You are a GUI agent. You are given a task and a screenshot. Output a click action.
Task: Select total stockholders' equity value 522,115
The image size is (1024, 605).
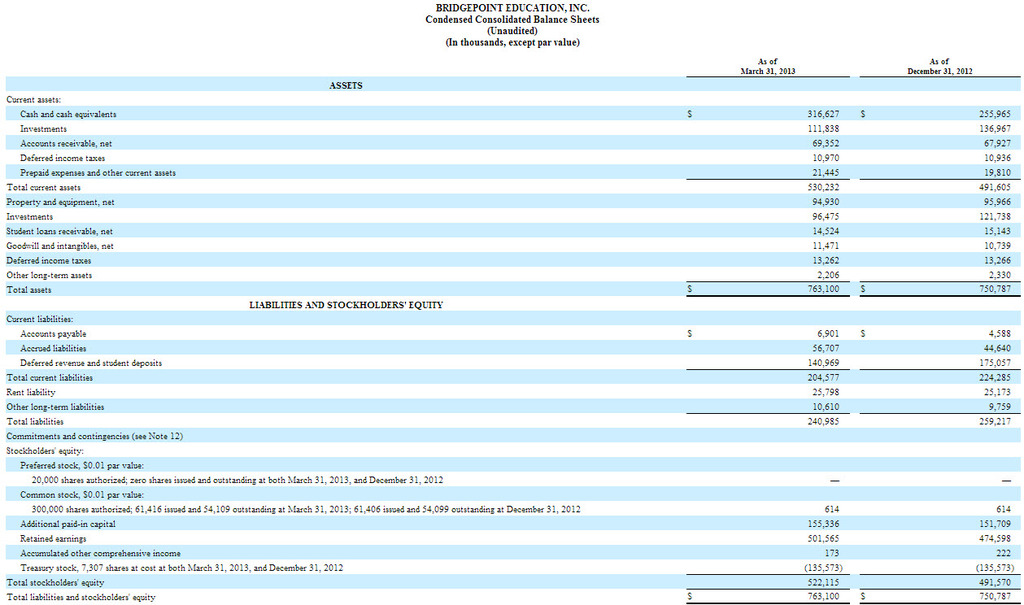pos(824,583)
